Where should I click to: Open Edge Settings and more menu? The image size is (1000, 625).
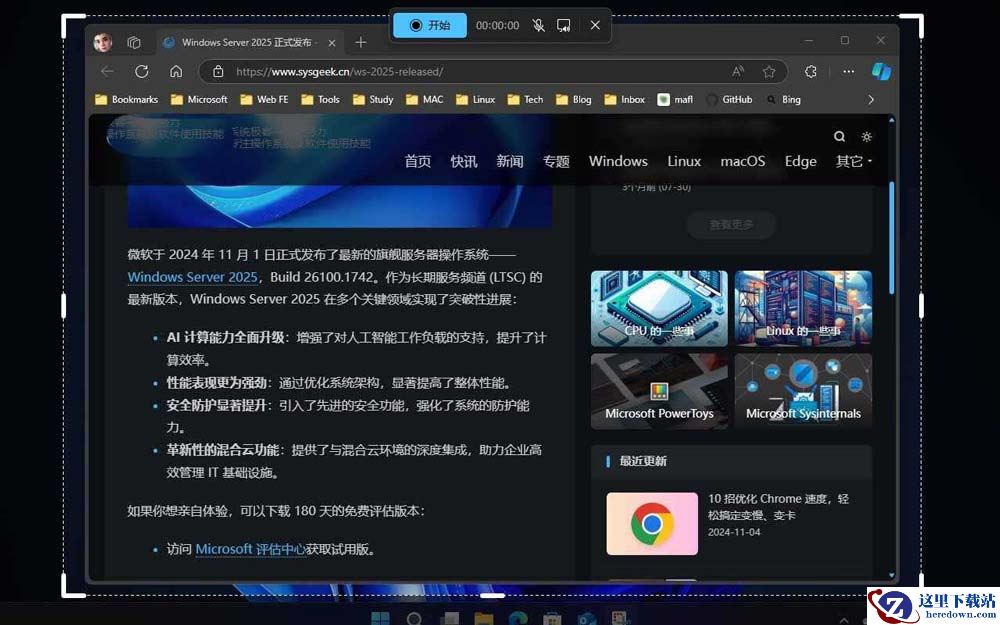pyautogui.click(x=848, y=71)
